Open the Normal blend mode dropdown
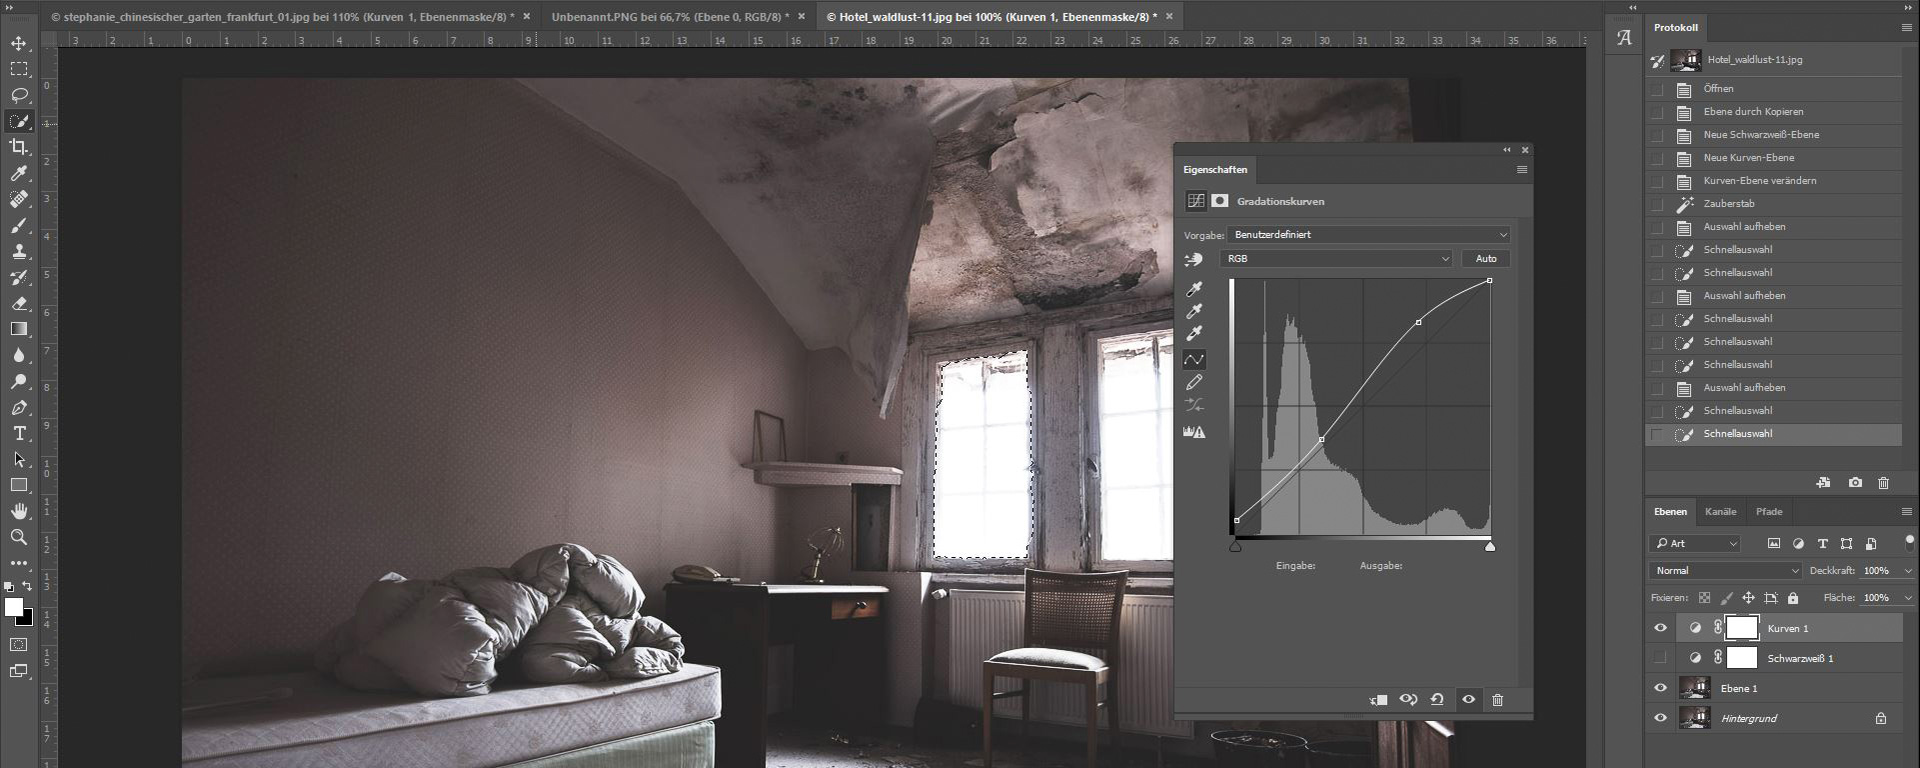This screenshot has height=768, width=1920. pyautogui.click(x=1725, y=571)
